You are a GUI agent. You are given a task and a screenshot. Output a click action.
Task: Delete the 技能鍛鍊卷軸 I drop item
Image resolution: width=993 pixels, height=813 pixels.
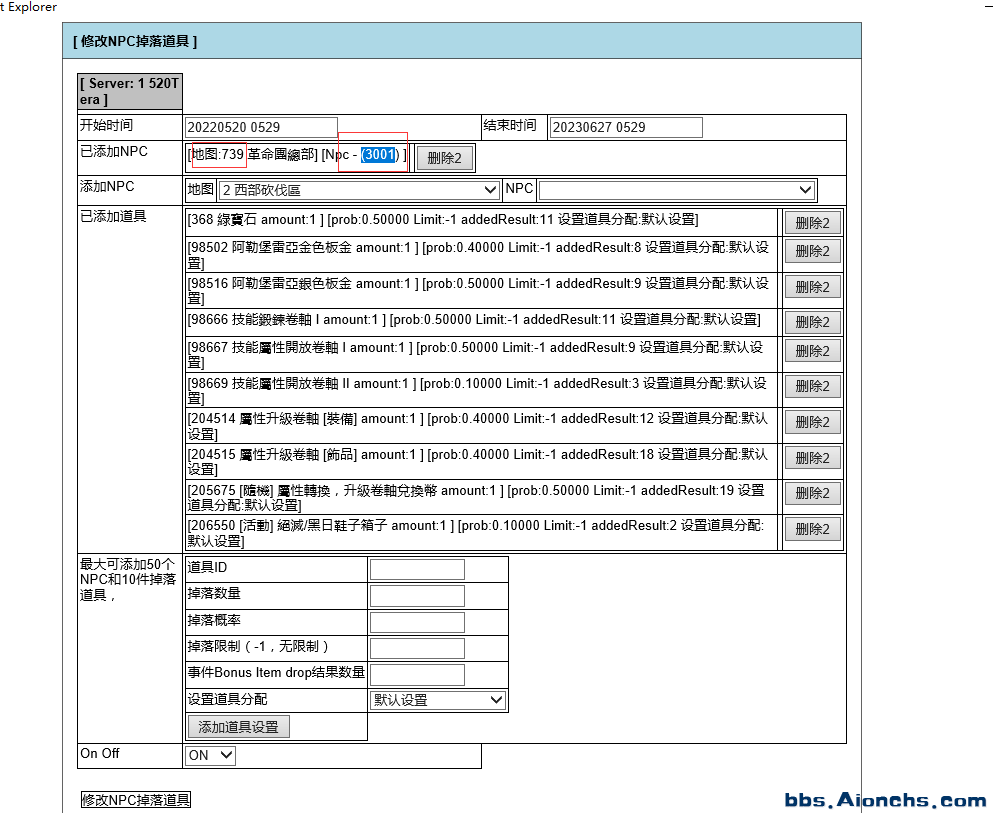tap(813, 321)
